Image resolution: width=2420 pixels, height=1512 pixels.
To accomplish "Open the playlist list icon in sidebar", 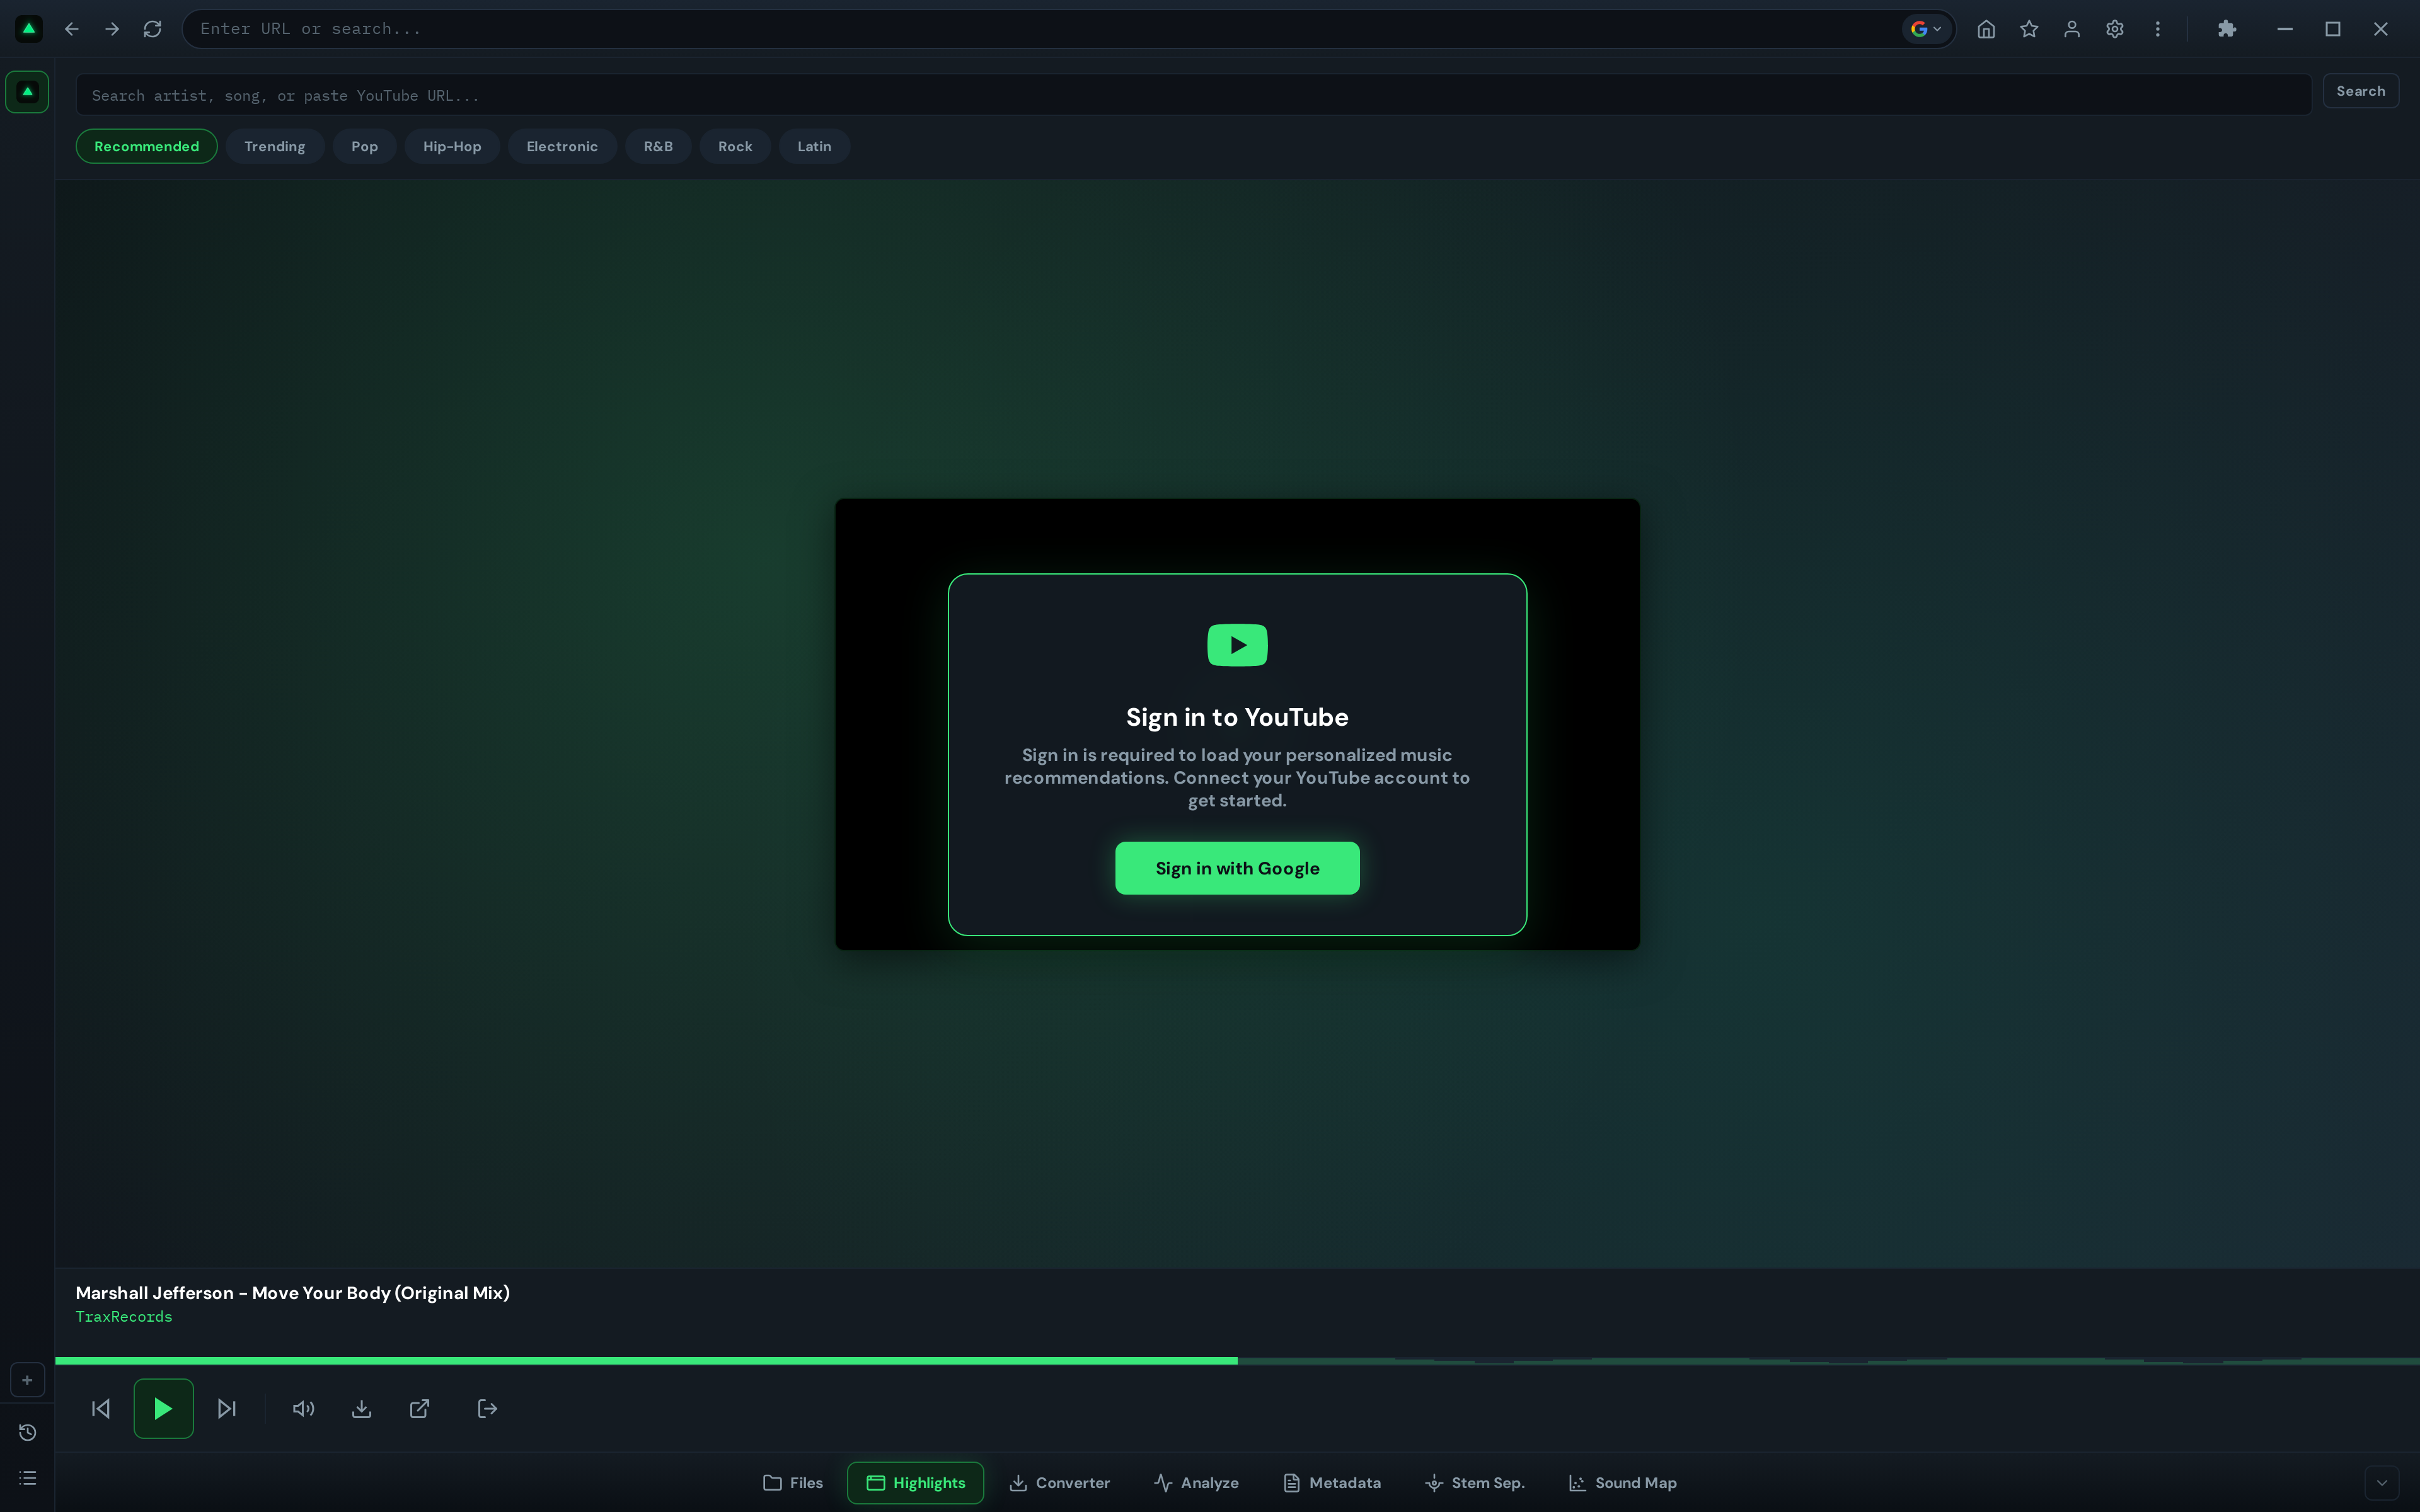I will [x=27, y=1478].
